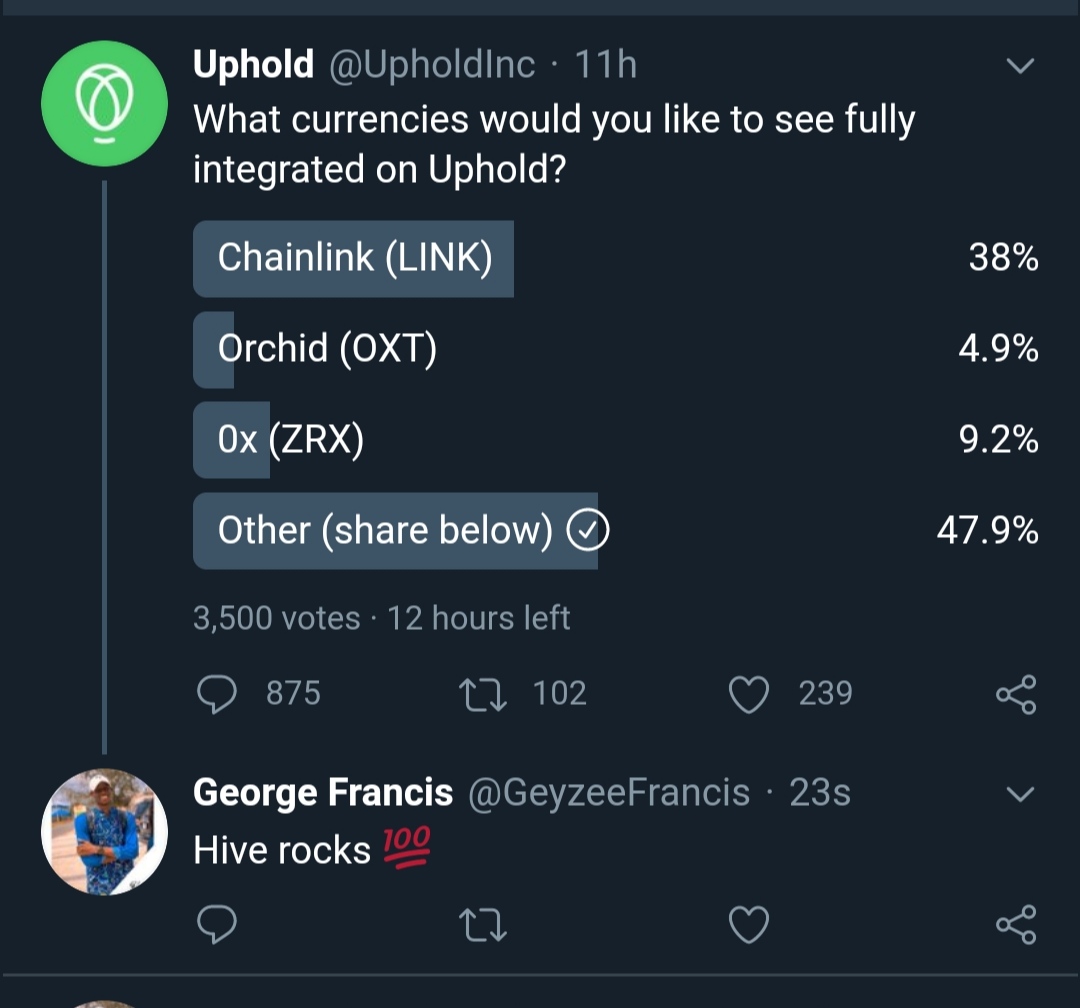Viewport: 1080px width, 1008px height.
Task: Retweet George Francis's Hive rocks tweet
Action: 483,925
